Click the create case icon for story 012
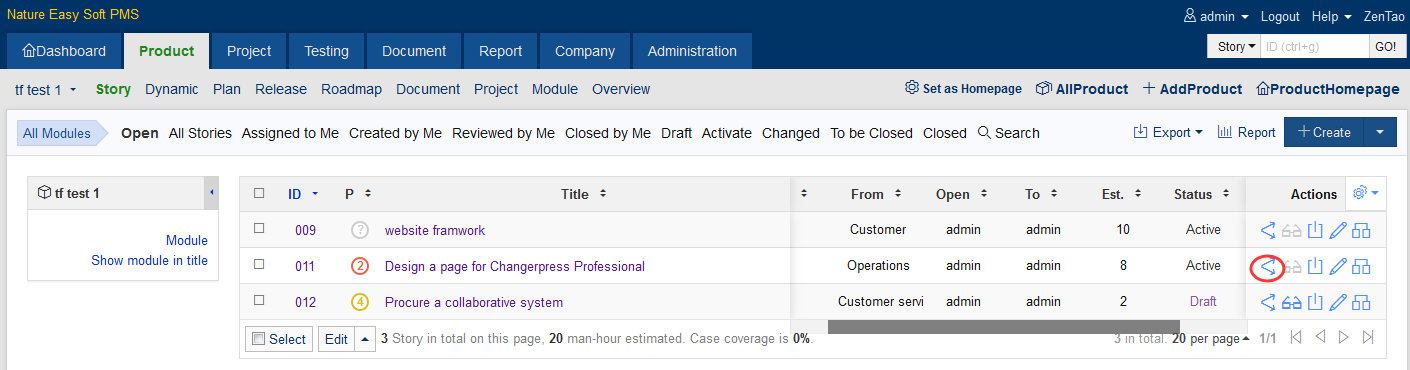The image size is (1410, 370). (1361, 303)
